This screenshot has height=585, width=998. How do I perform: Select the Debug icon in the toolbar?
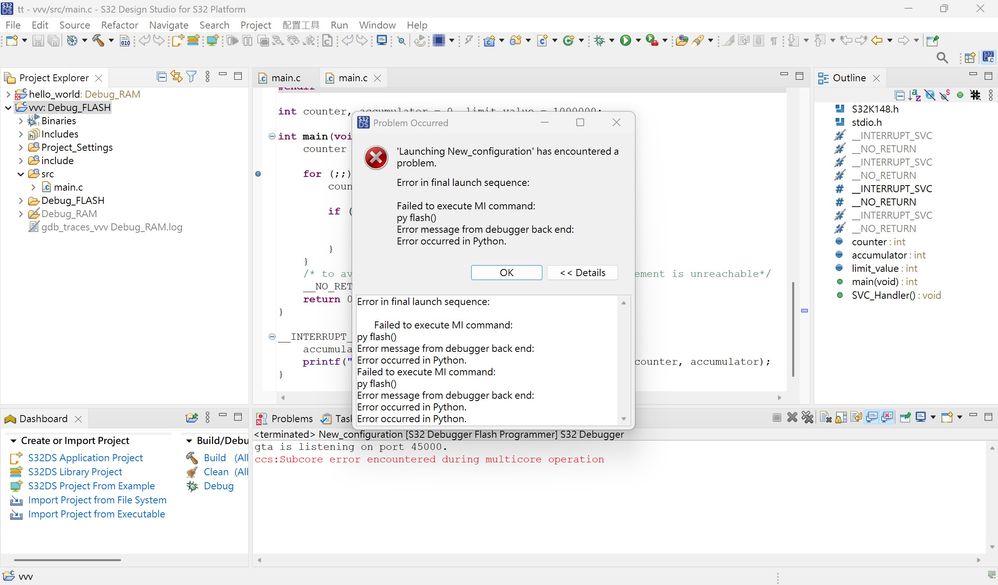(597, 42)
